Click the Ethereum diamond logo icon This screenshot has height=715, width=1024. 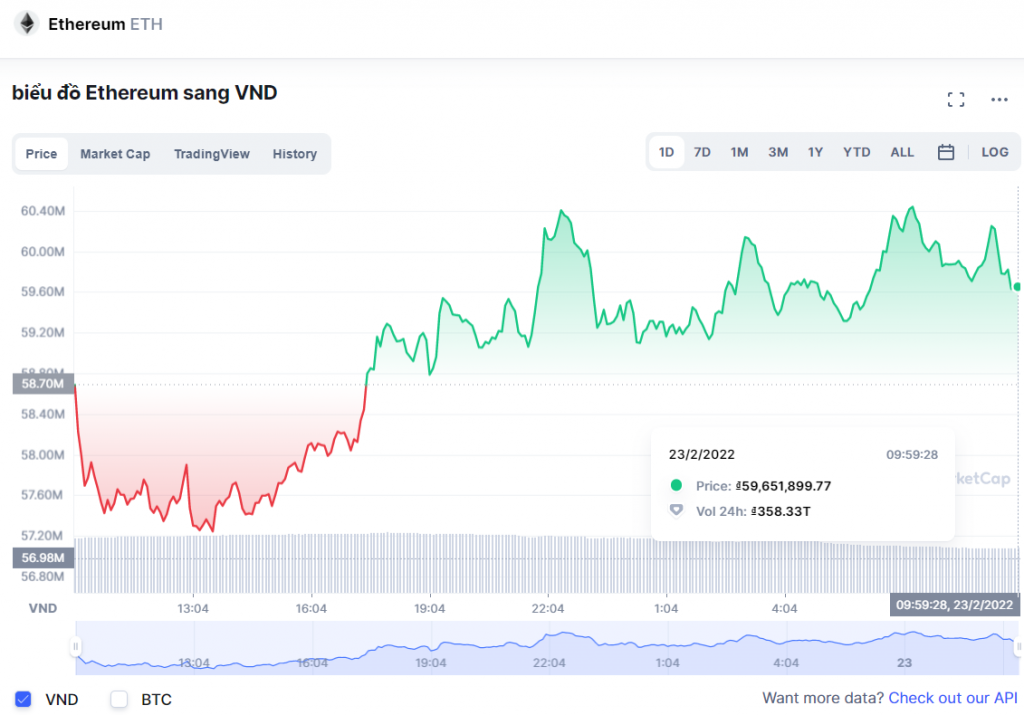26,24
